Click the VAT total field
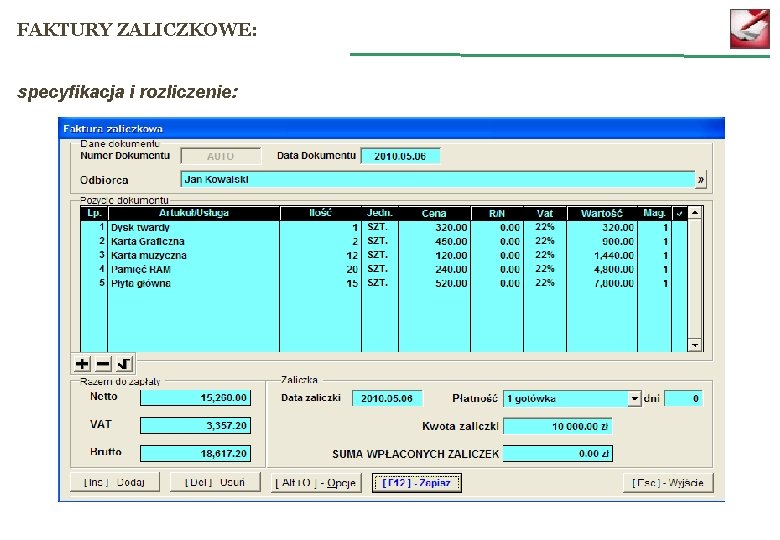780x540 pixels. [195, 426]
